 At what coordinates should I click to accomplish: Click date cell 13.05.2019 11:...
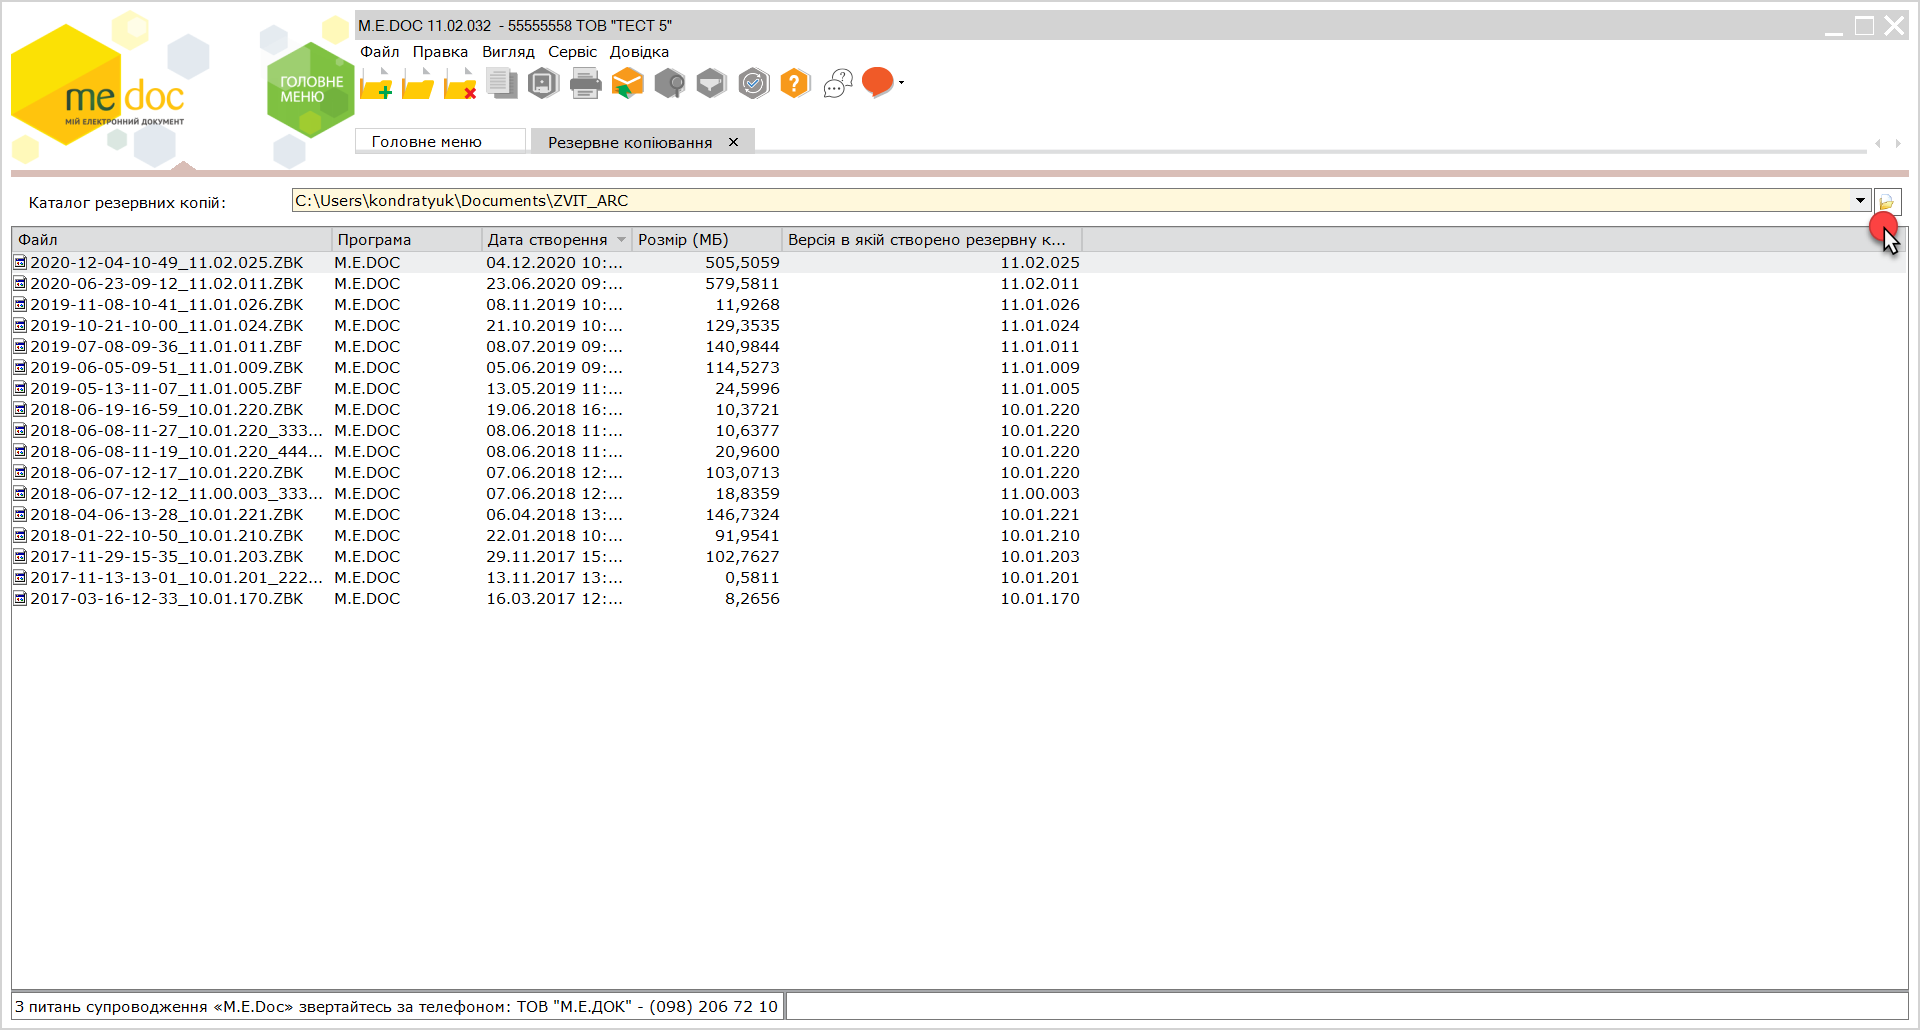[x=554, y=389]
